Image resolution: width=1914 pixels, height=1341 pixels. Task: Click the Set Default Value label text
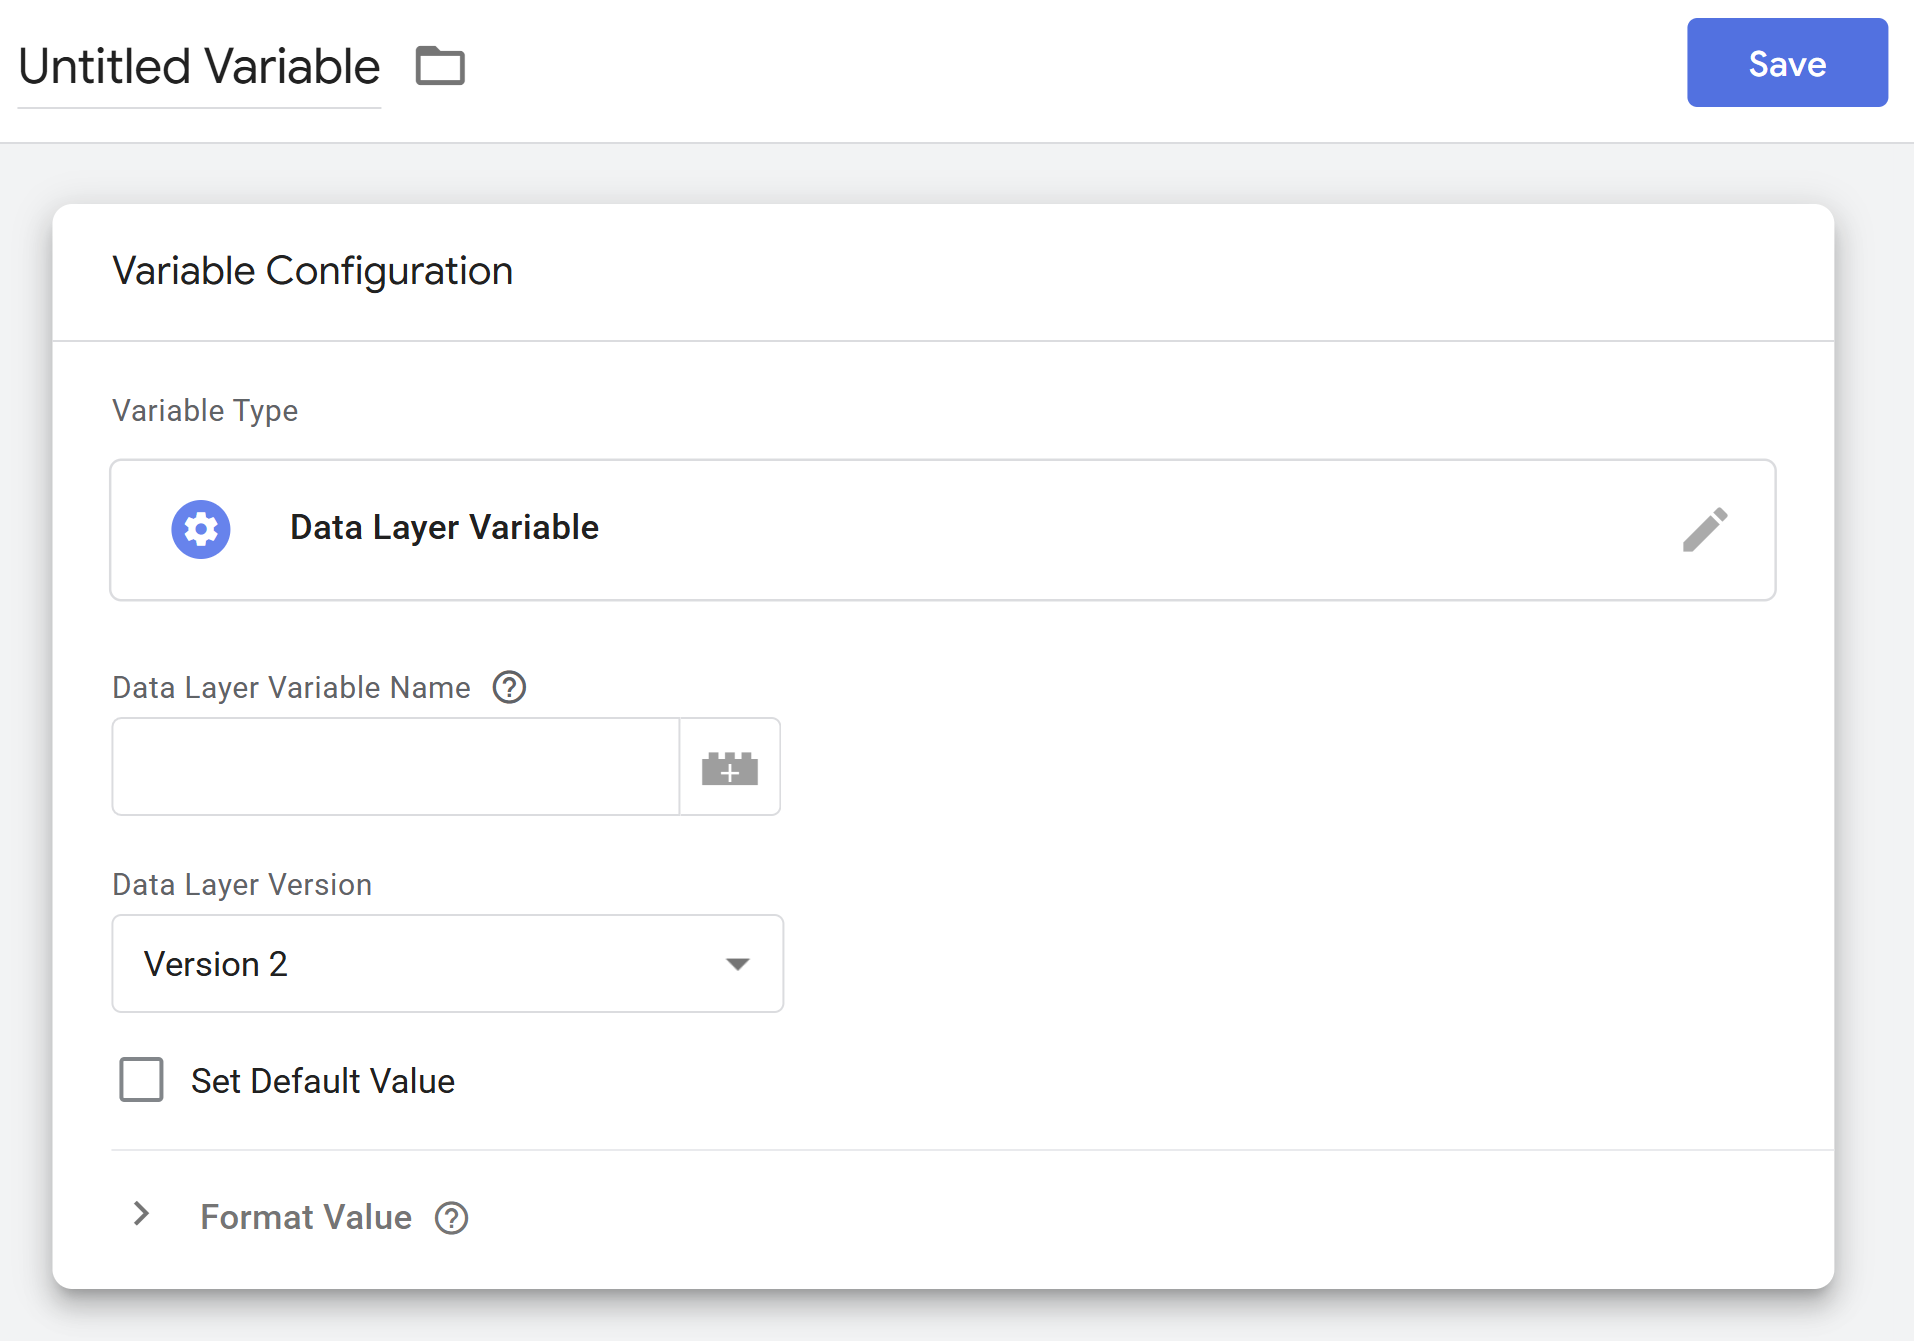click(x=322, y=1081)
